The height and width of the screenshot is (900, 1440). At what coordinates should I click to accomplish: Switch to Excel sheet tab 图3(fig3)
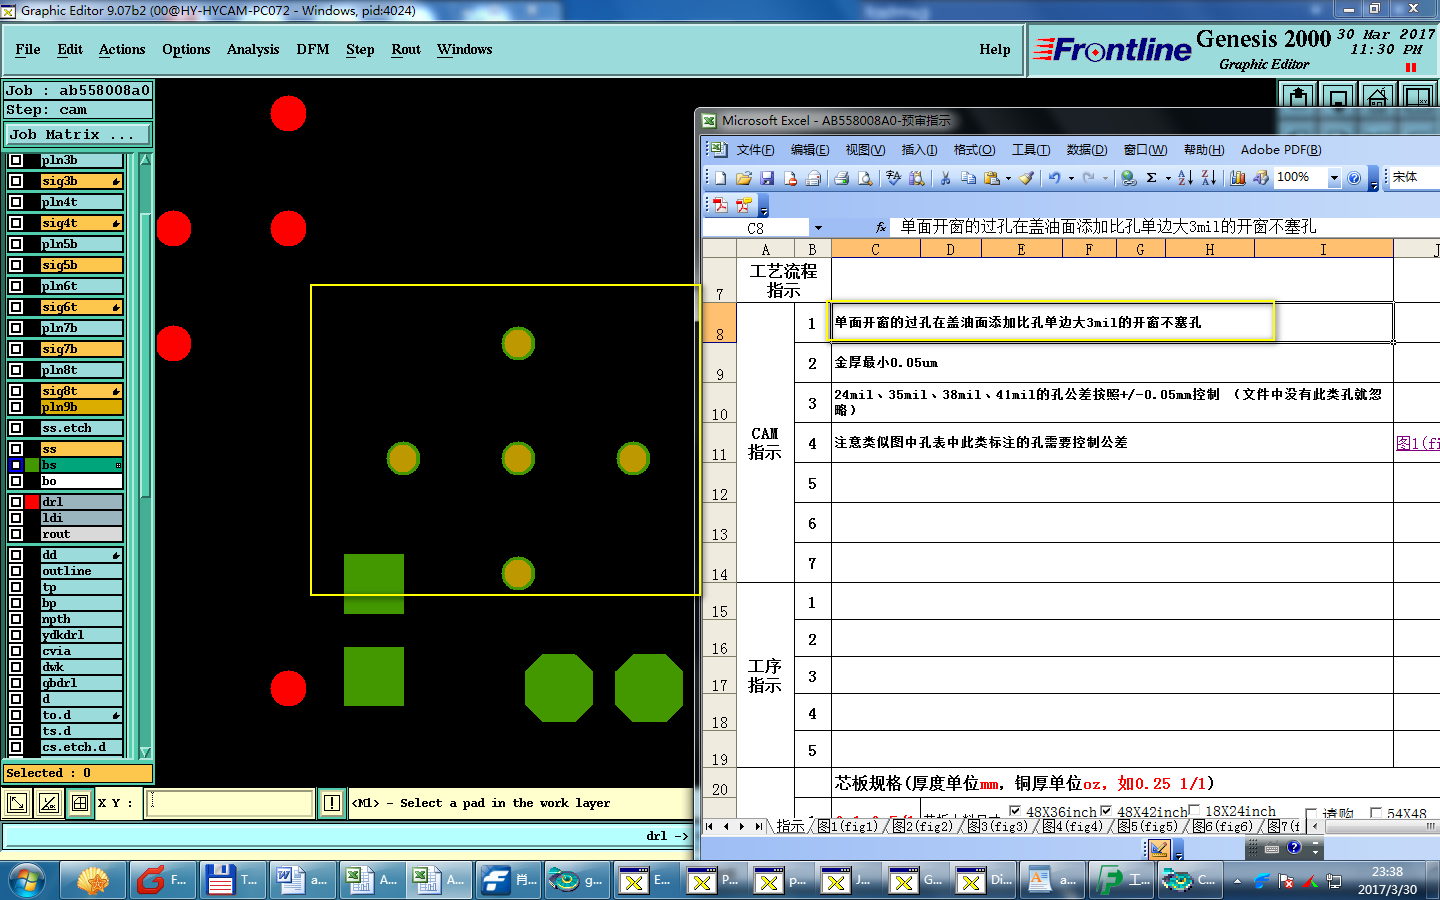point(997,826)
